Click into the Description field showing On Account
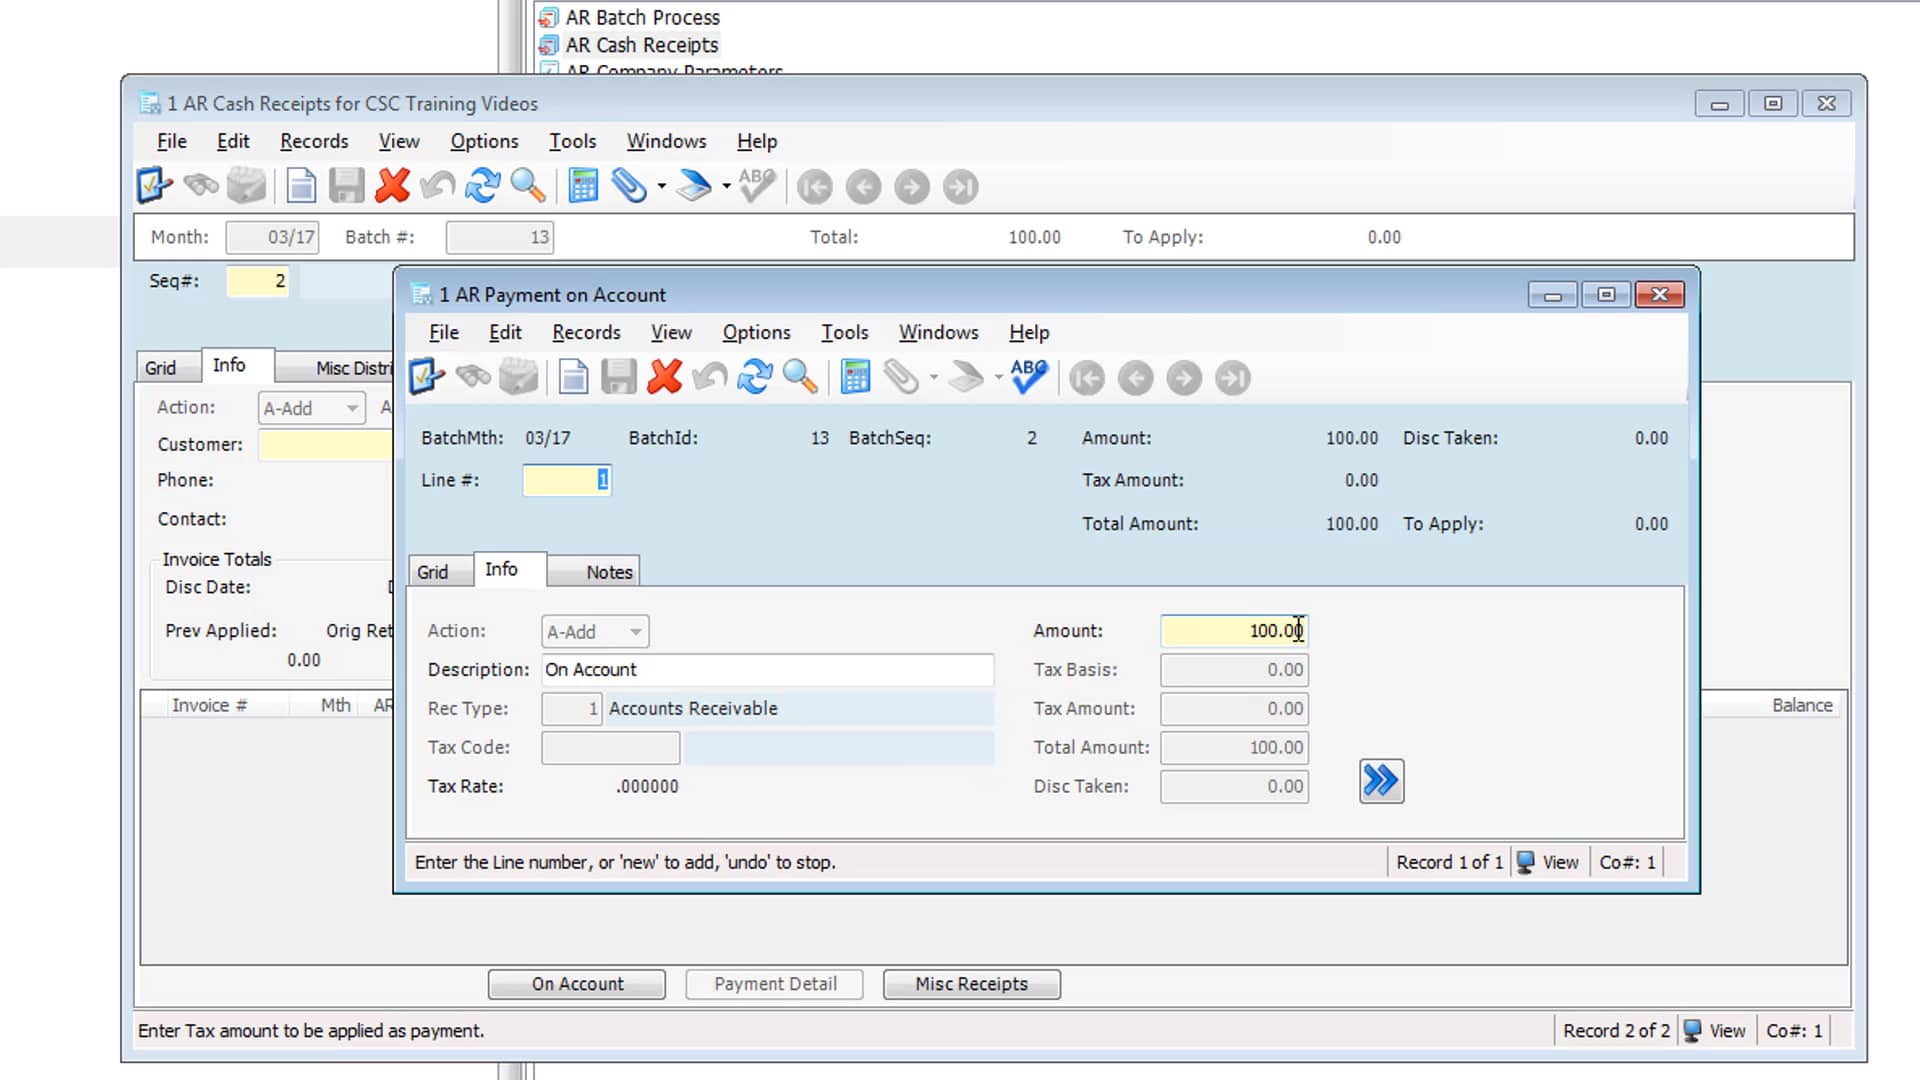1920x1080 pixels. [x=767, y=670]
